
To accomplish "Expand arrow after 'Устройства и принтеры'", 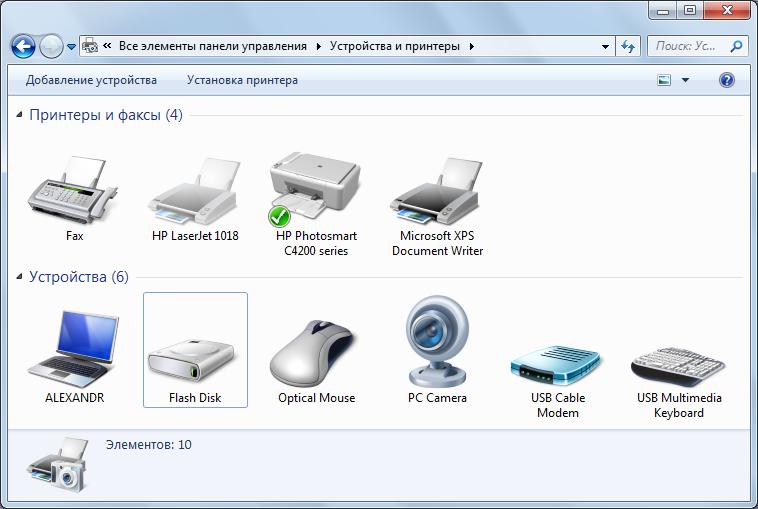I will tap(472, 46).
